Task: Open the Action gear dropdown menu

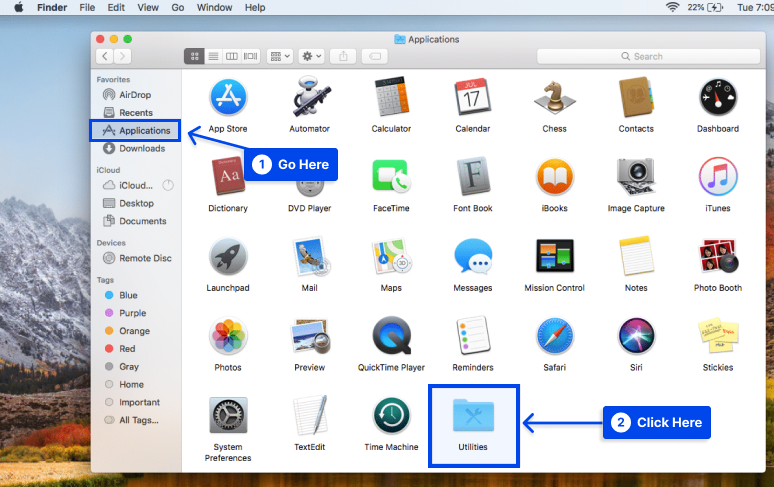Action: click(311, 56)
